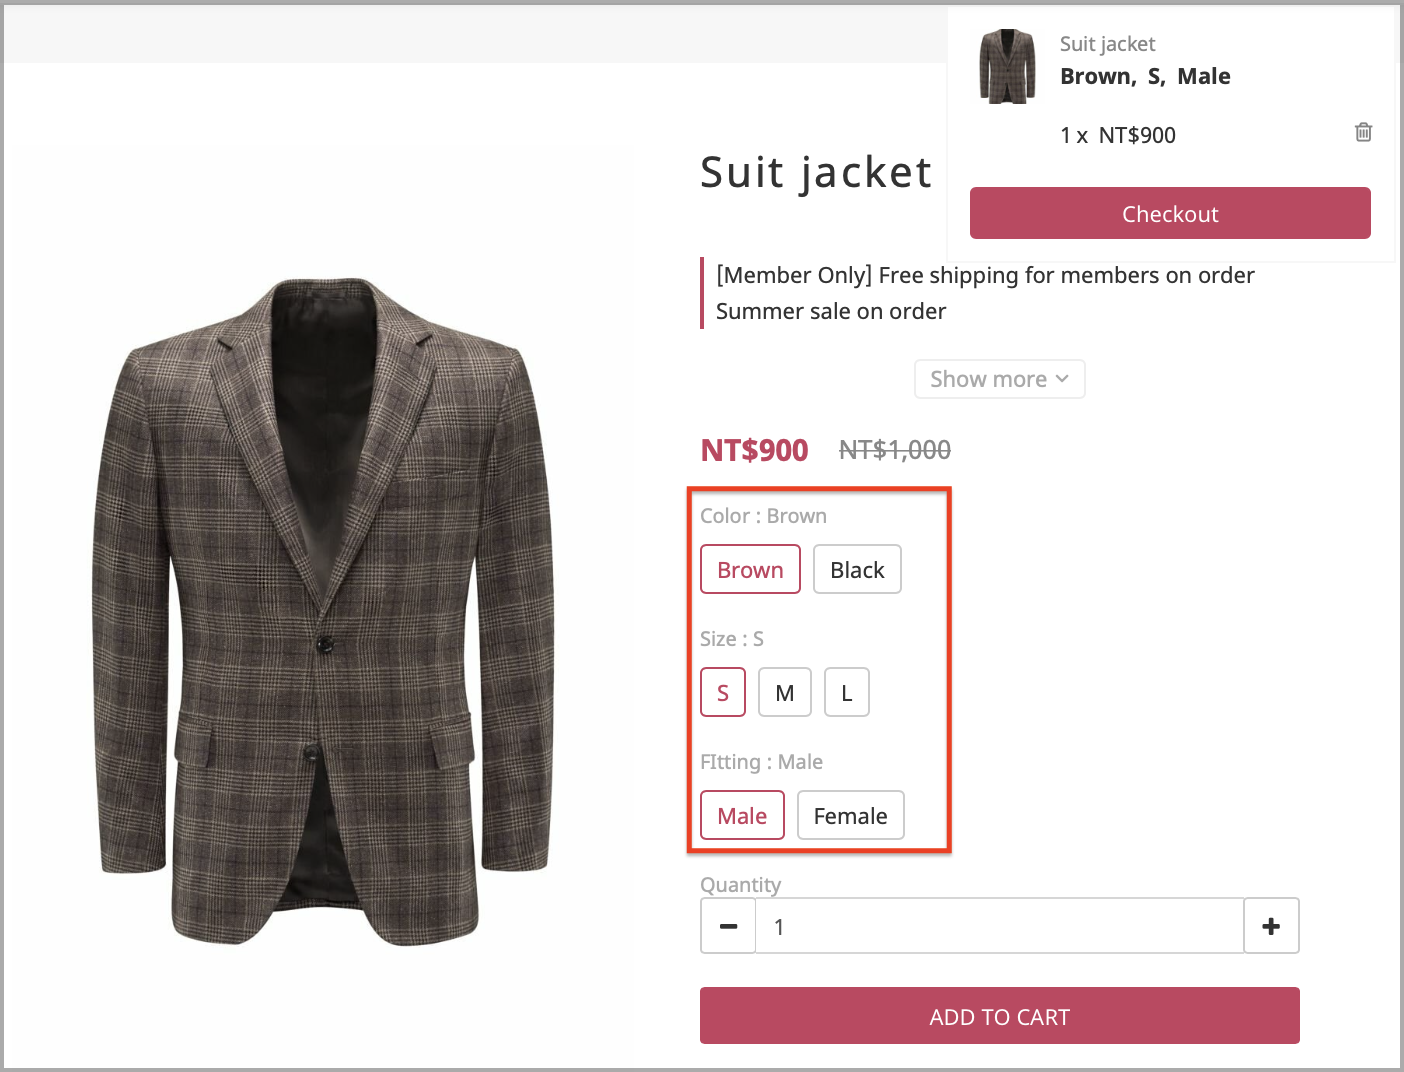Click the member free shipping promotion text
The width and height of the screenshot is (1404, 1072).
(985, 275)
